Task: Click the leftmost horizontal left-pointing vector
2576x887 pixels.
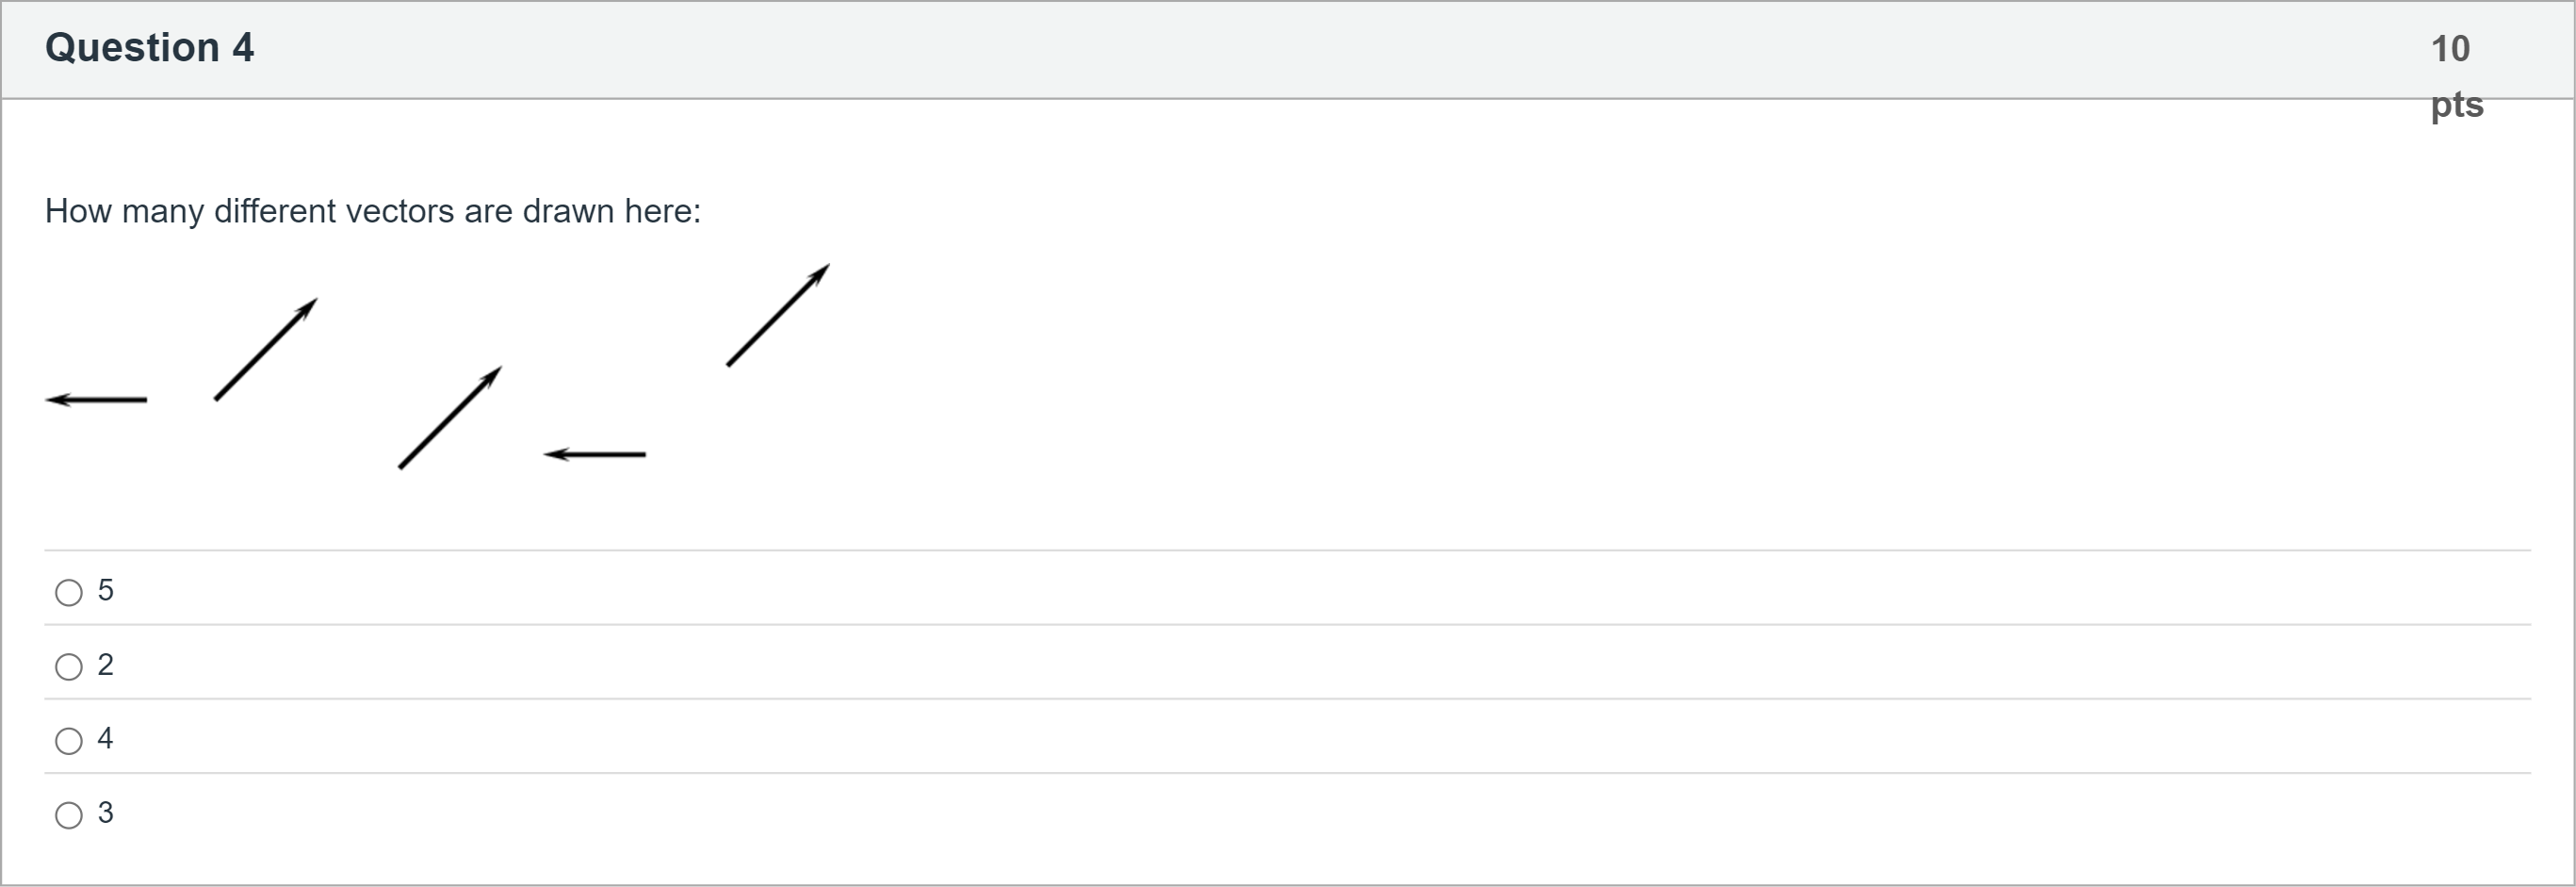Action: pyautogui.click(x=98, y=400)
